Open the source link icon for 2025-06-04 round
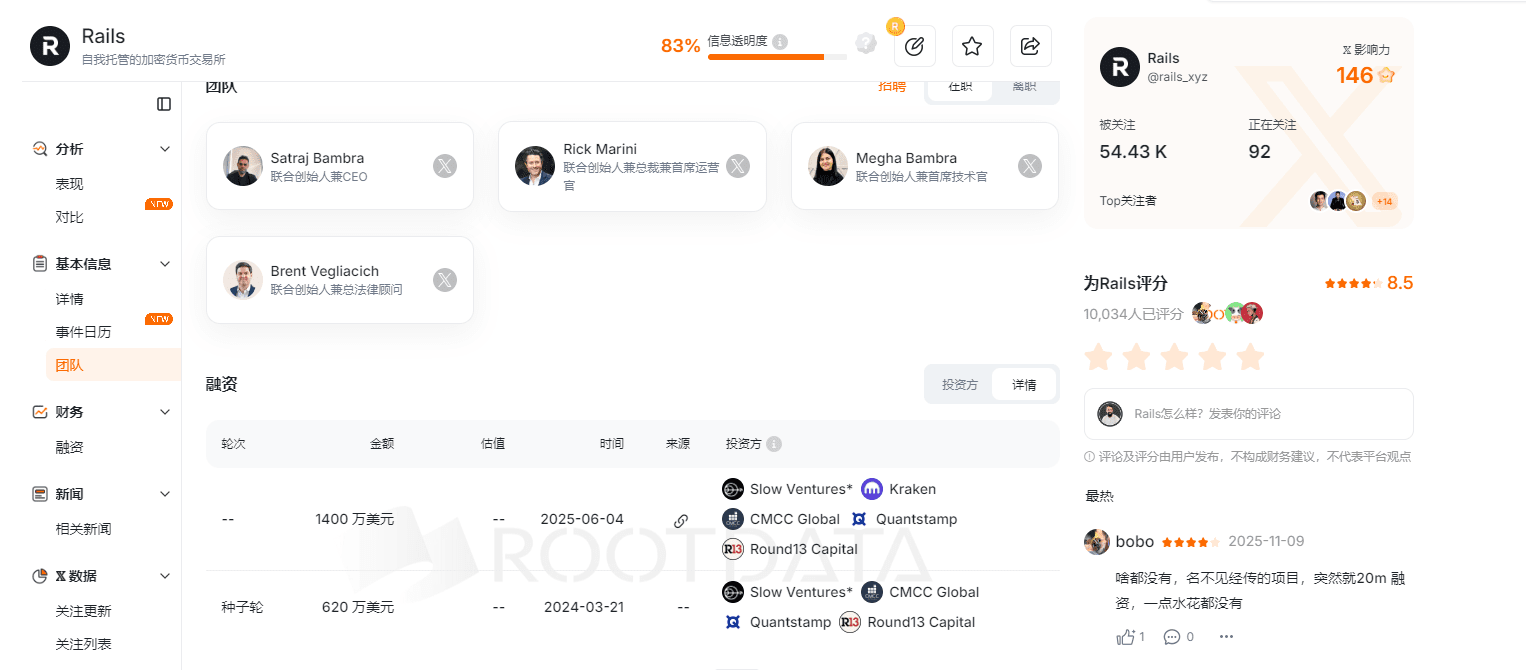 pos(681,520)
